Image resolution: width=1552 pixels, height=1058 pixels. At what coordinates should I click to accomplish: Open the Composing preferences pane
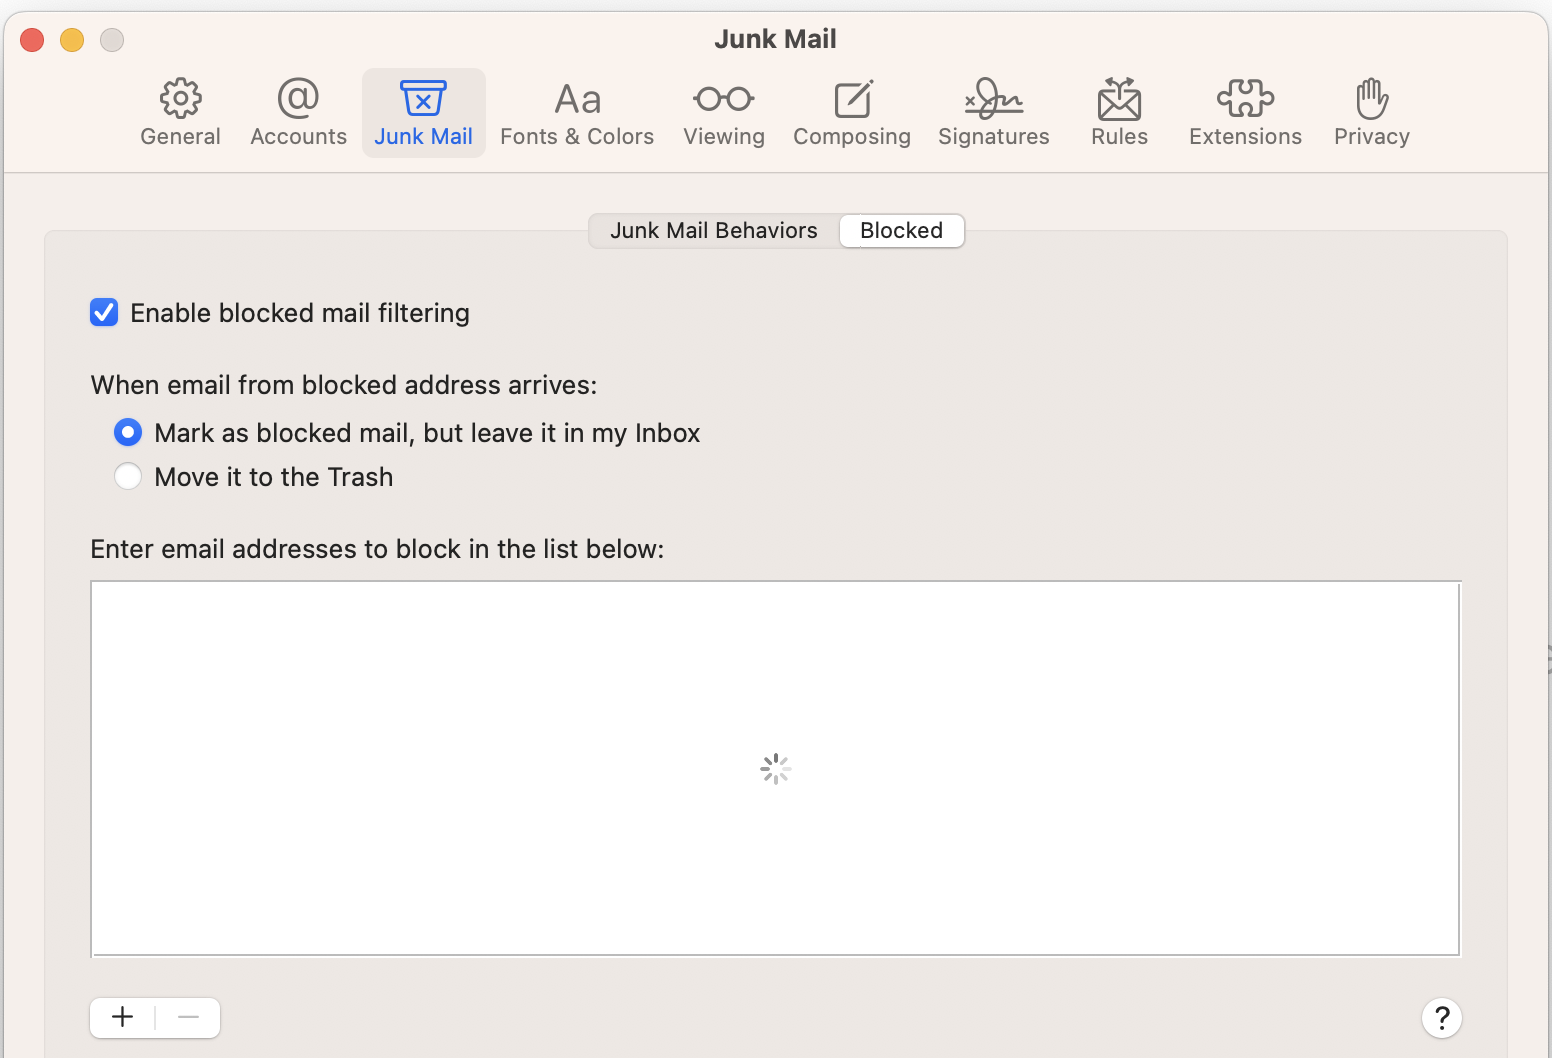(851, 112)
